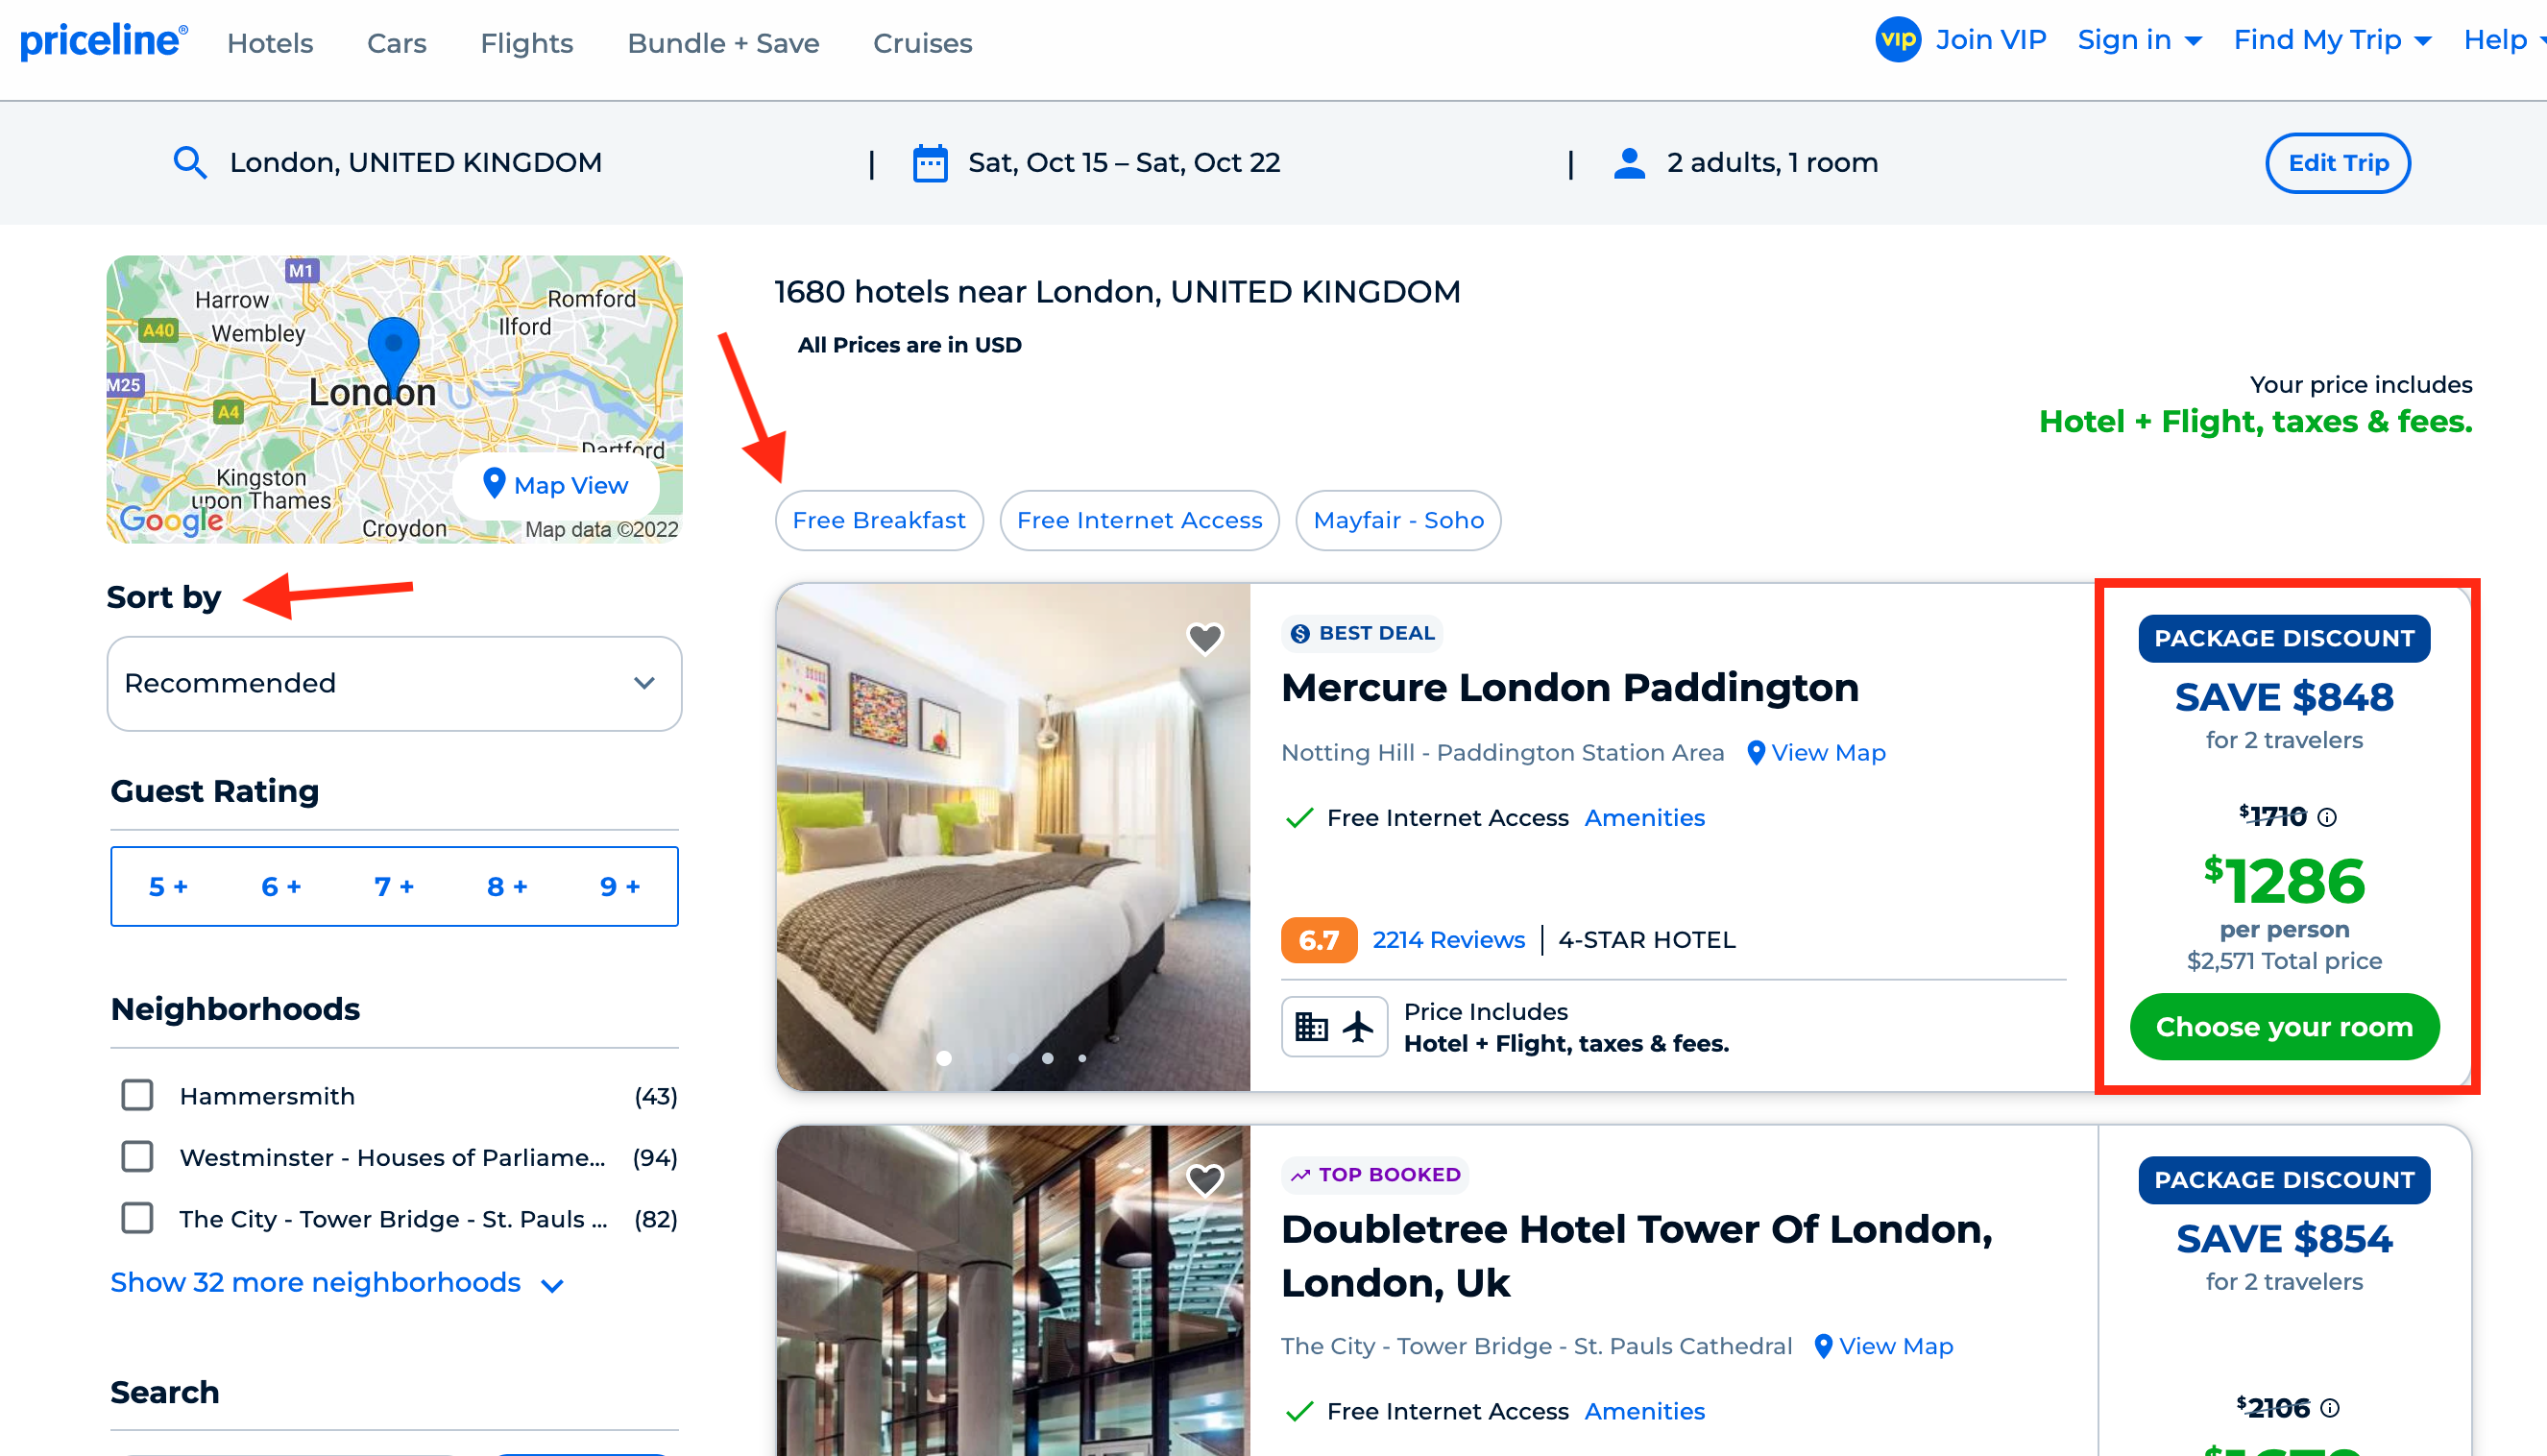Expand the Sign in menu
The height and width of the screenshot is (1456, 2547).
coord(2139,40)
